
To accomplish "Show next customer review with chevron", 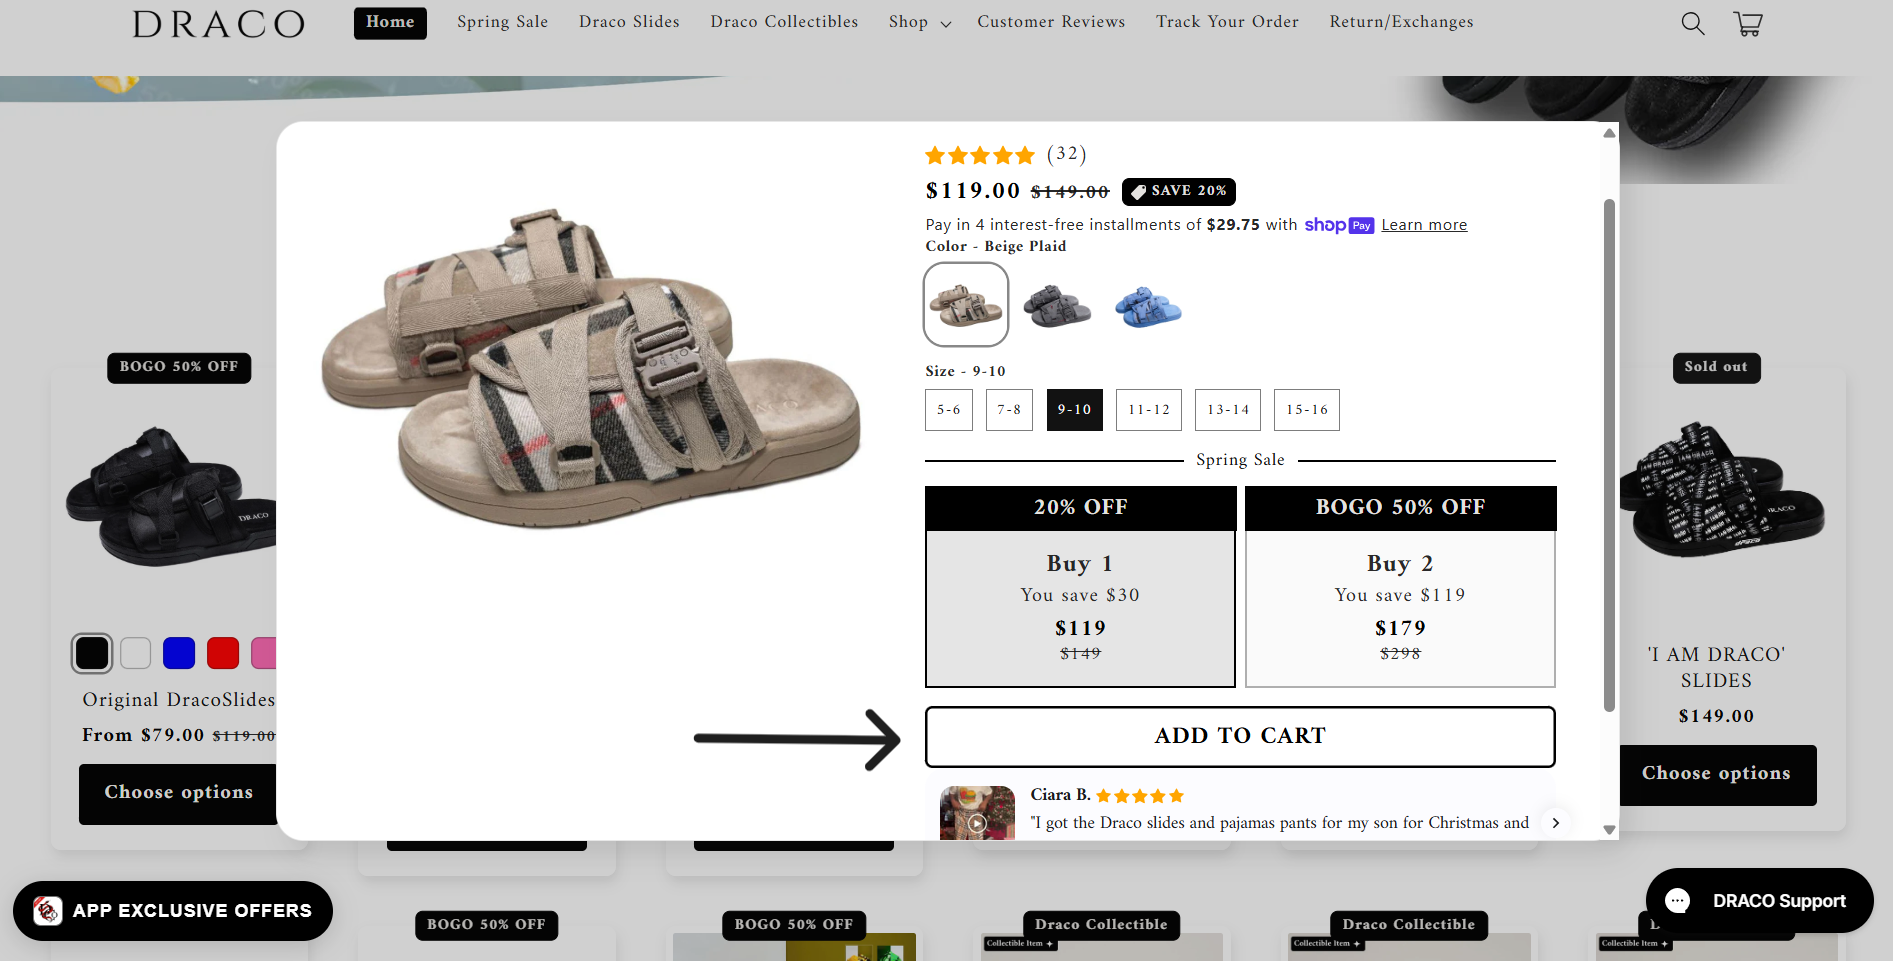I will pyautogui.click(x=1555, y=823).
